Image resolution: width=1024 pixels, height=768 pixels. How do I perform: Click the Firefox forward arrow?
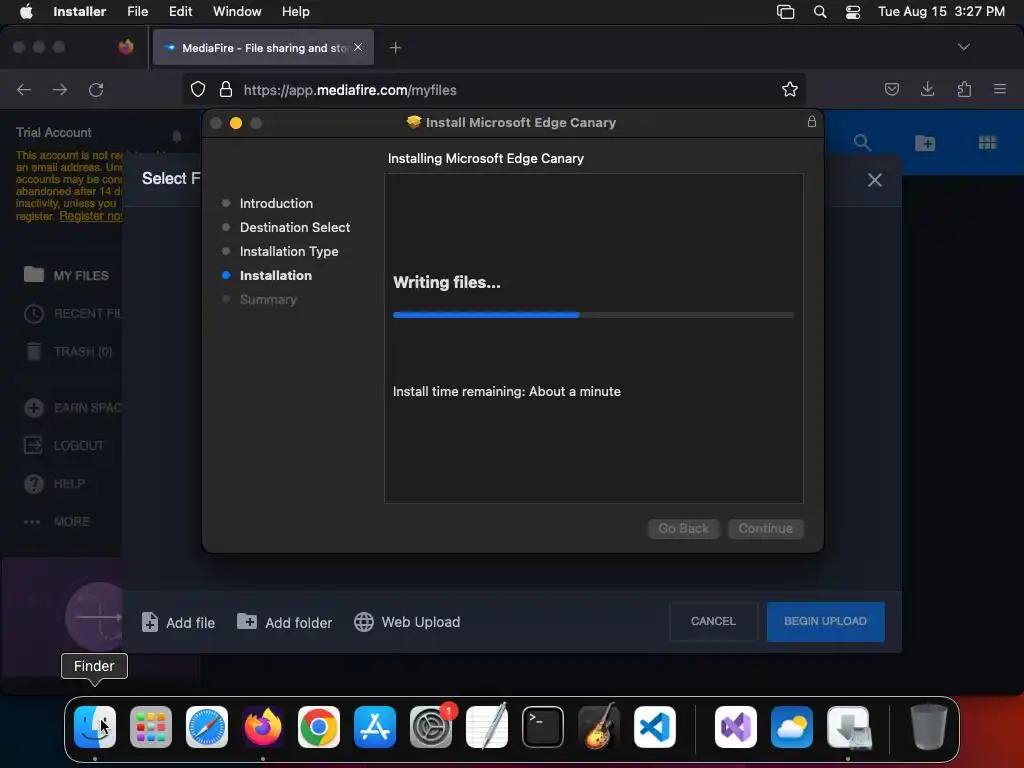pos(60,89)
